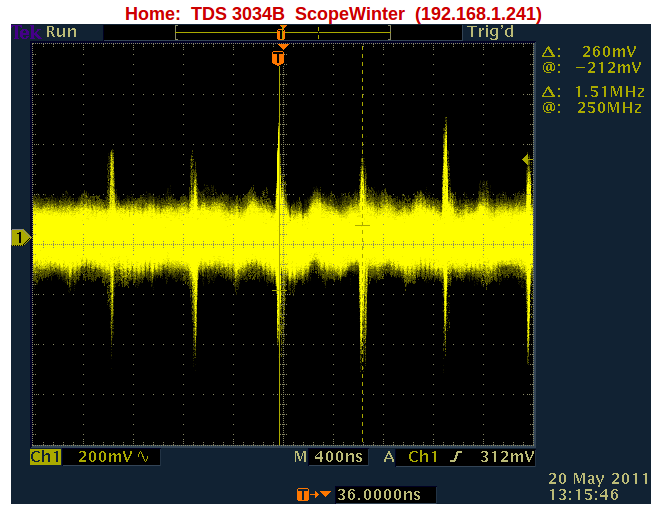This screenshot has height=506, width=654.
Task: Click the orange trigger position T marker
Action: click(278, 58)
